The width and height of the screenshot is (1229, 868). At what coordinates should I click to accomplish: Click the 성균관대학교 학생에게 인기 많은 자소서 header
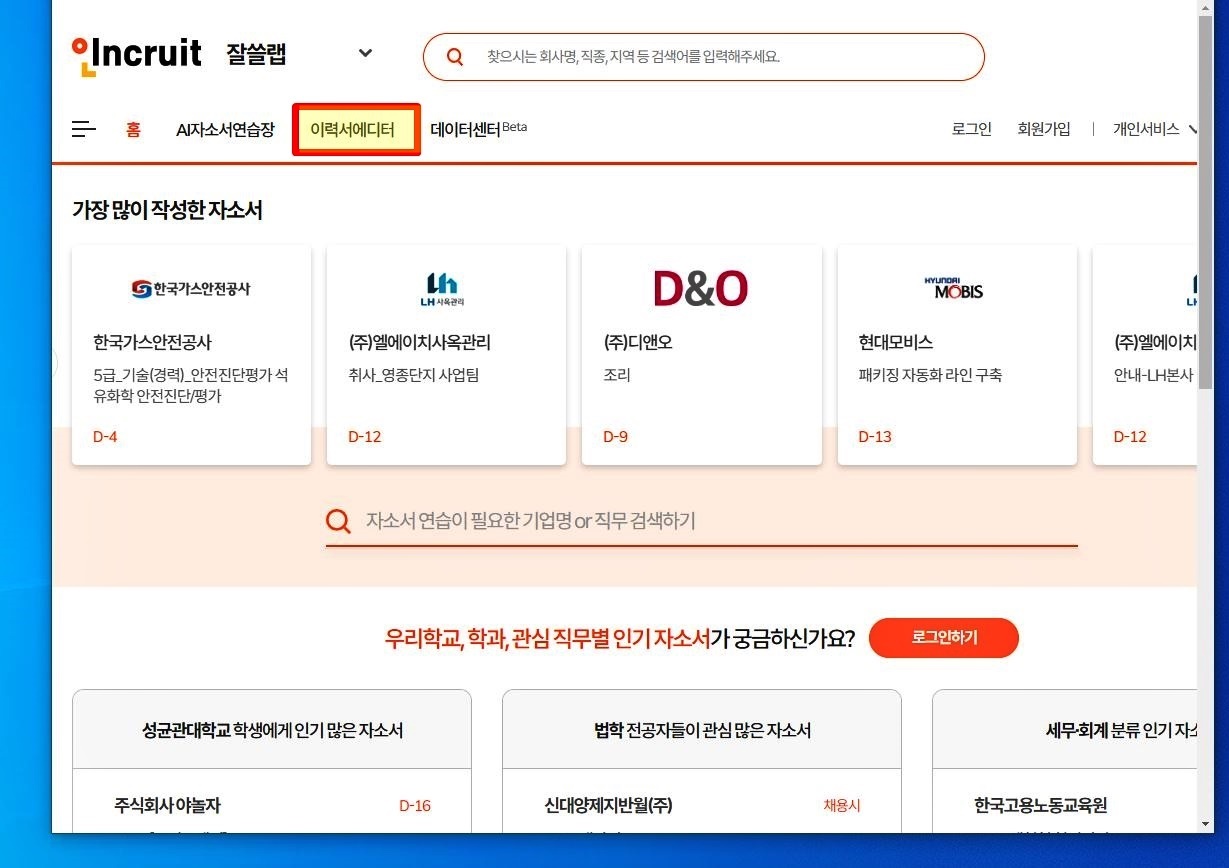pyautogui.click(x=272, y=731)
